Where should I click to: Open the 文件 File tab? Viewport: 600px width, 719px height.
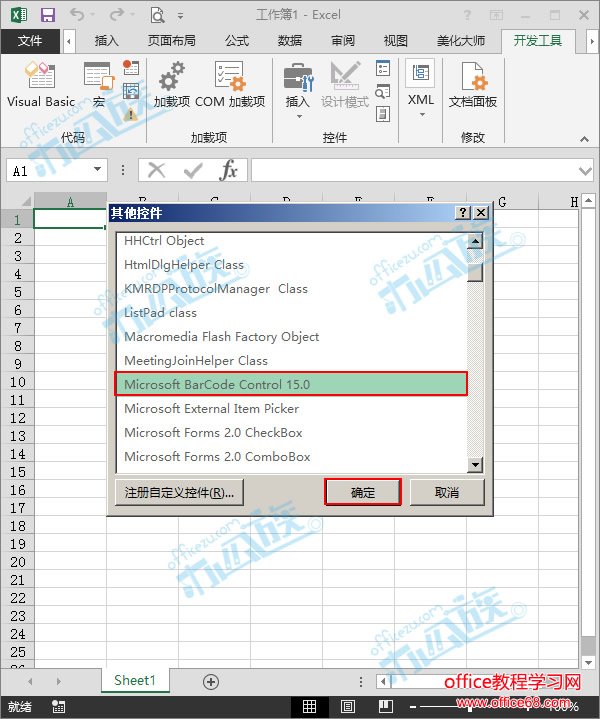tap(30, 41)
